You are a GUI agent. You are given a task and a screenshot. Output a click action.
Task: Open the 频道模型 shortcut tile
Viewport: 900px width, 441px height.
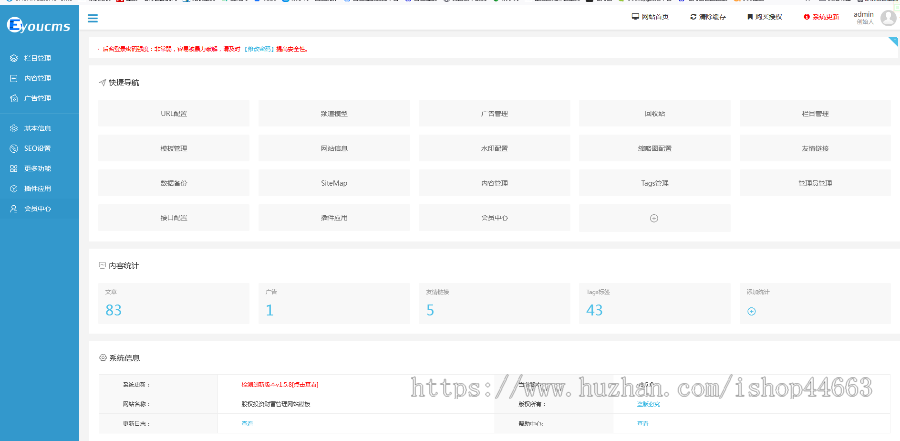pyautogui.click(x=334, y=113)
